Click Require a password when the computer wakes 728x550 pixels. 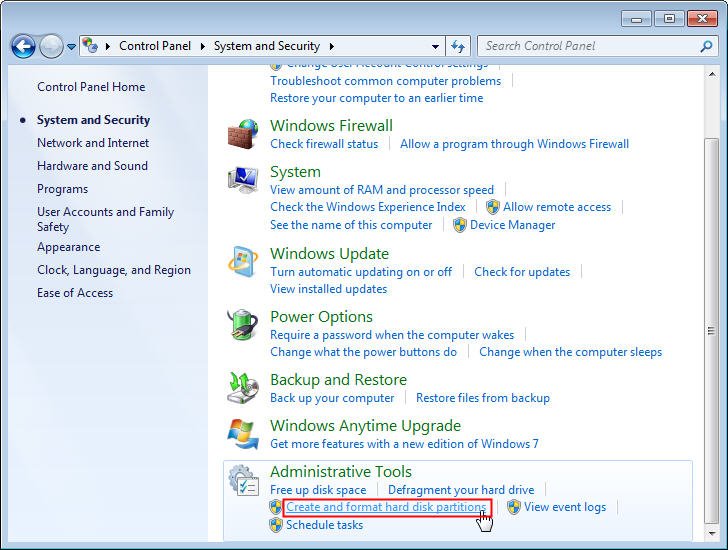pos(392,335)
